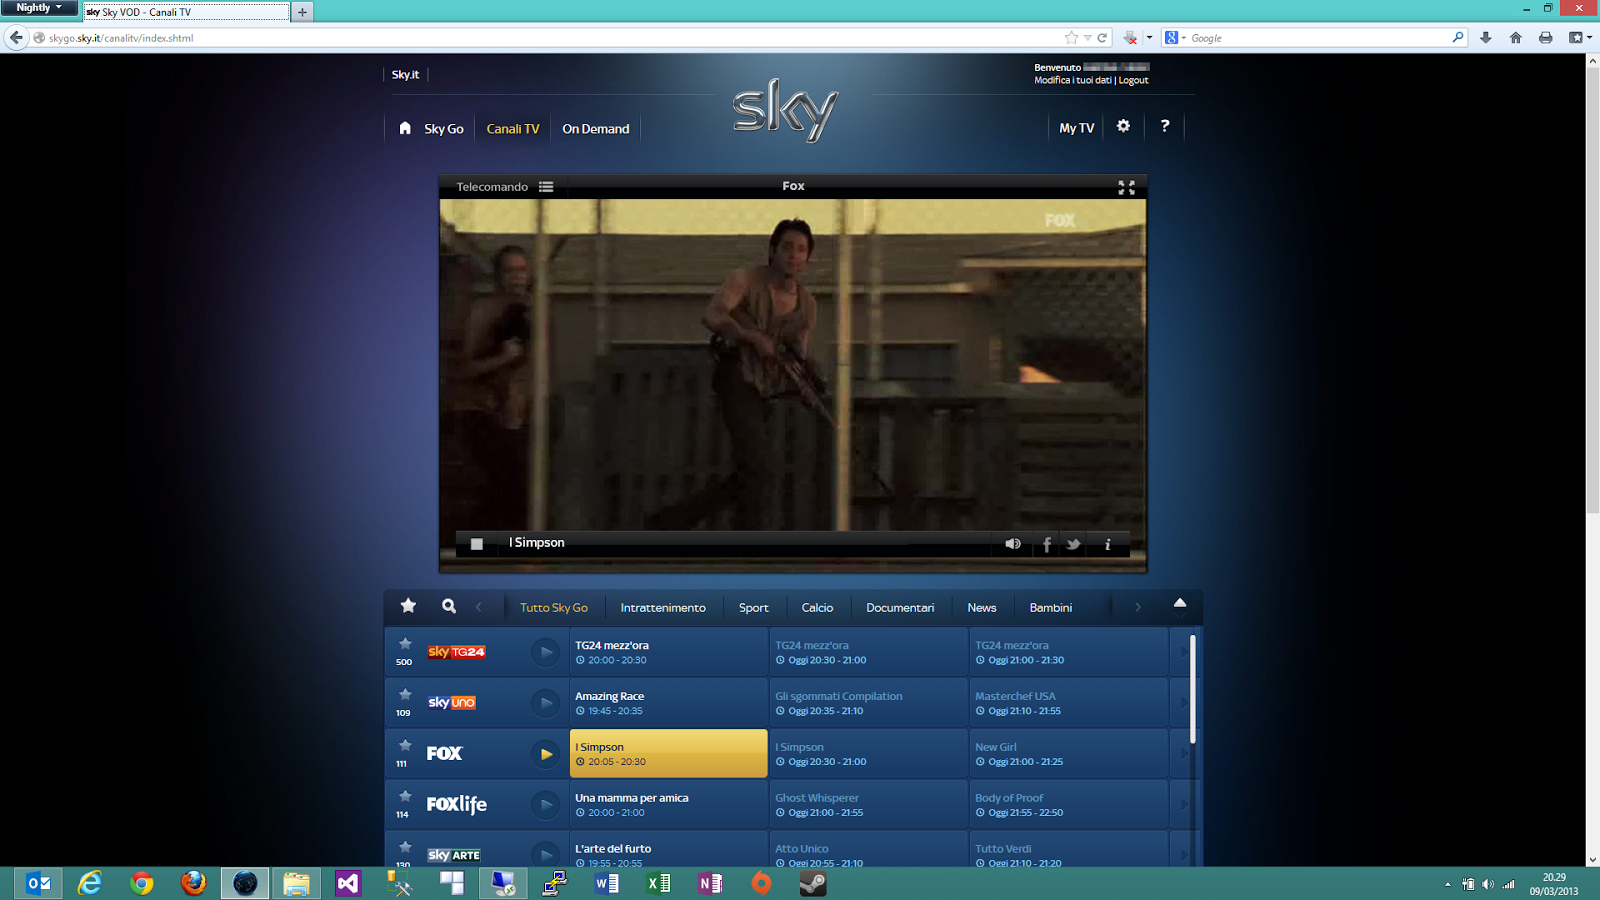
Task: Select I Simpson 20:05 program cell
Action: (x=668, y=754)
